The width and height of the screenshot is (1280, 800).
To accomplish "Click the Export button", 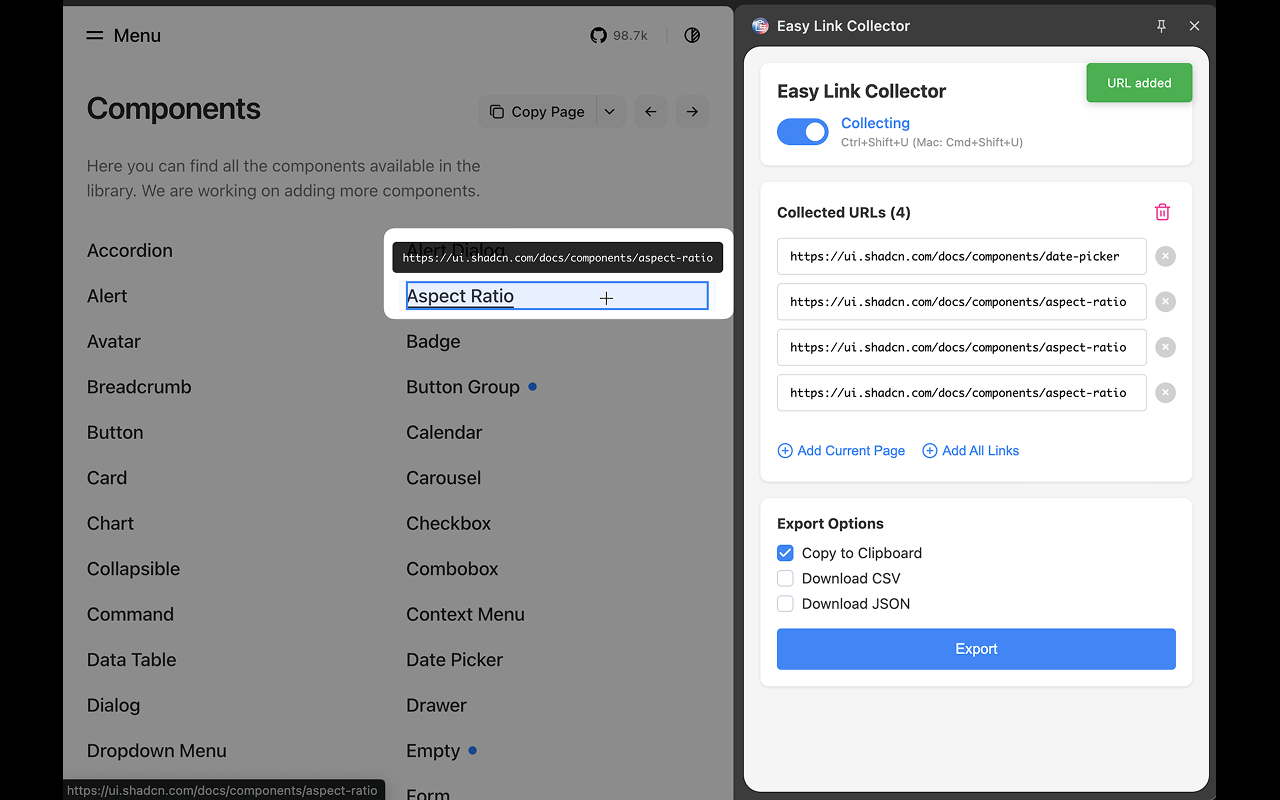I will coord(976,649).
